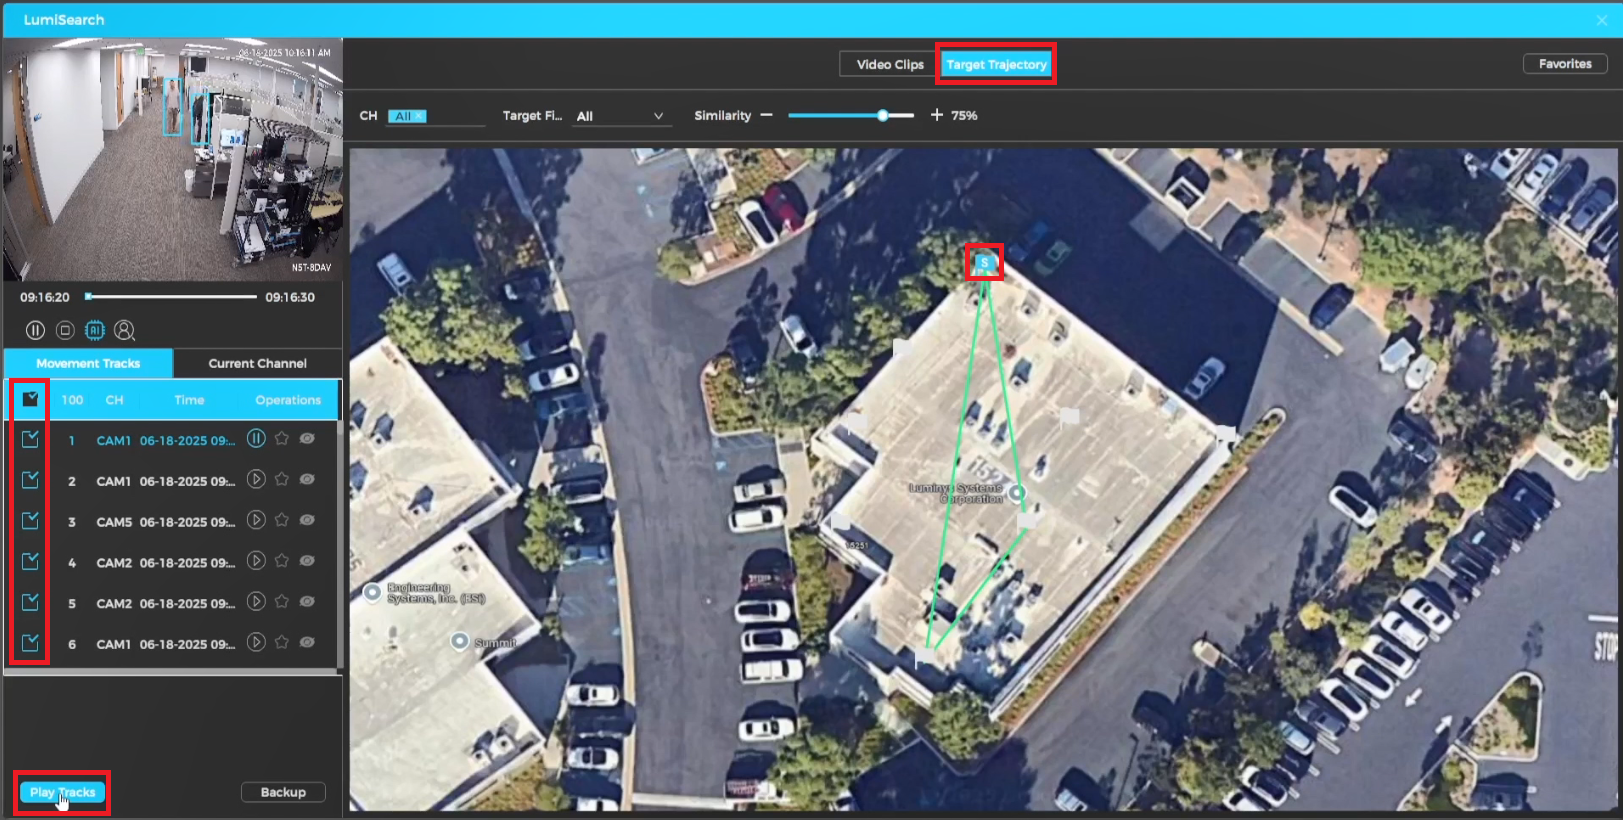Open the Target Filter dropdown
Screen dimensions: 1623x820
pos(620,116)
